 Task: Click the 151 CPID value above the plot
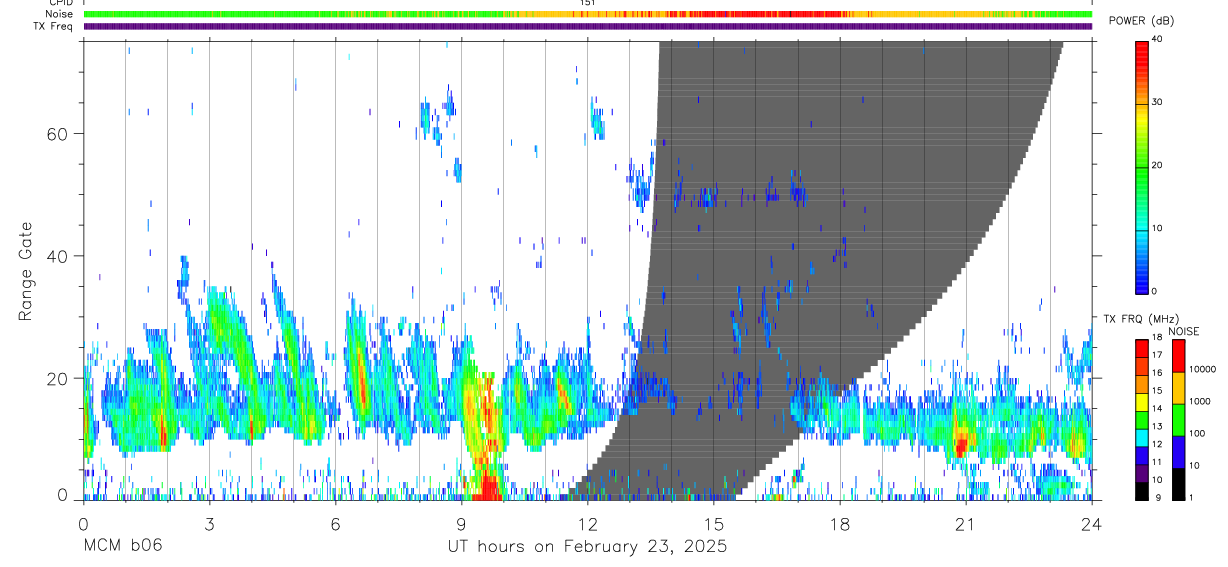click(588, 4)
